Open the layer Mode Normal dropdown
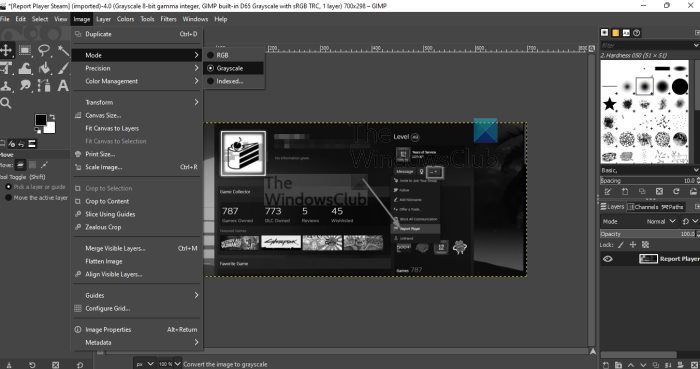This screenshot has height=369, width=700. coord(660,221)
